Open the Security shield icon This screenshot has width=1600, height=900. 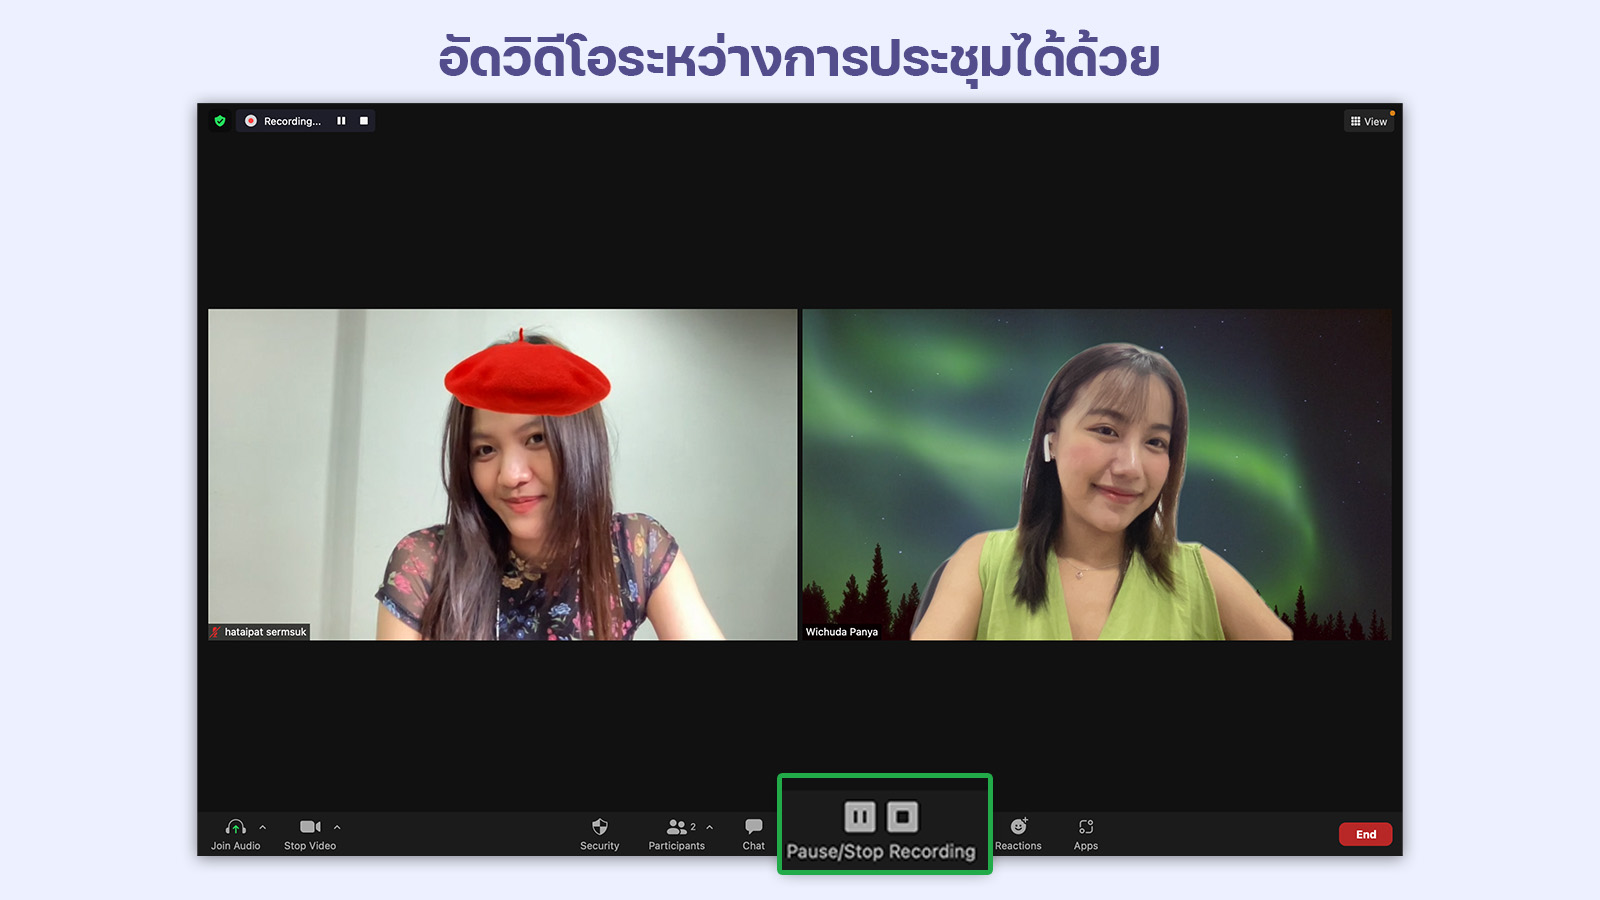(600, 827)
